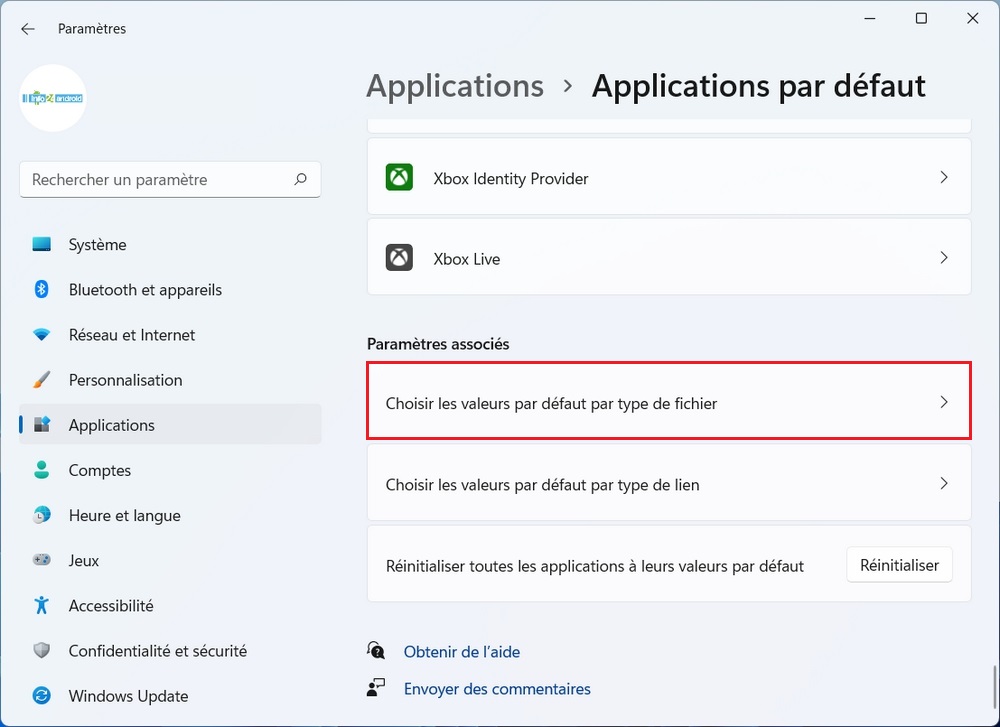This screenshot has height=727, width=1000.
Task: Click chevron for par type de lien
Action: 944,483
